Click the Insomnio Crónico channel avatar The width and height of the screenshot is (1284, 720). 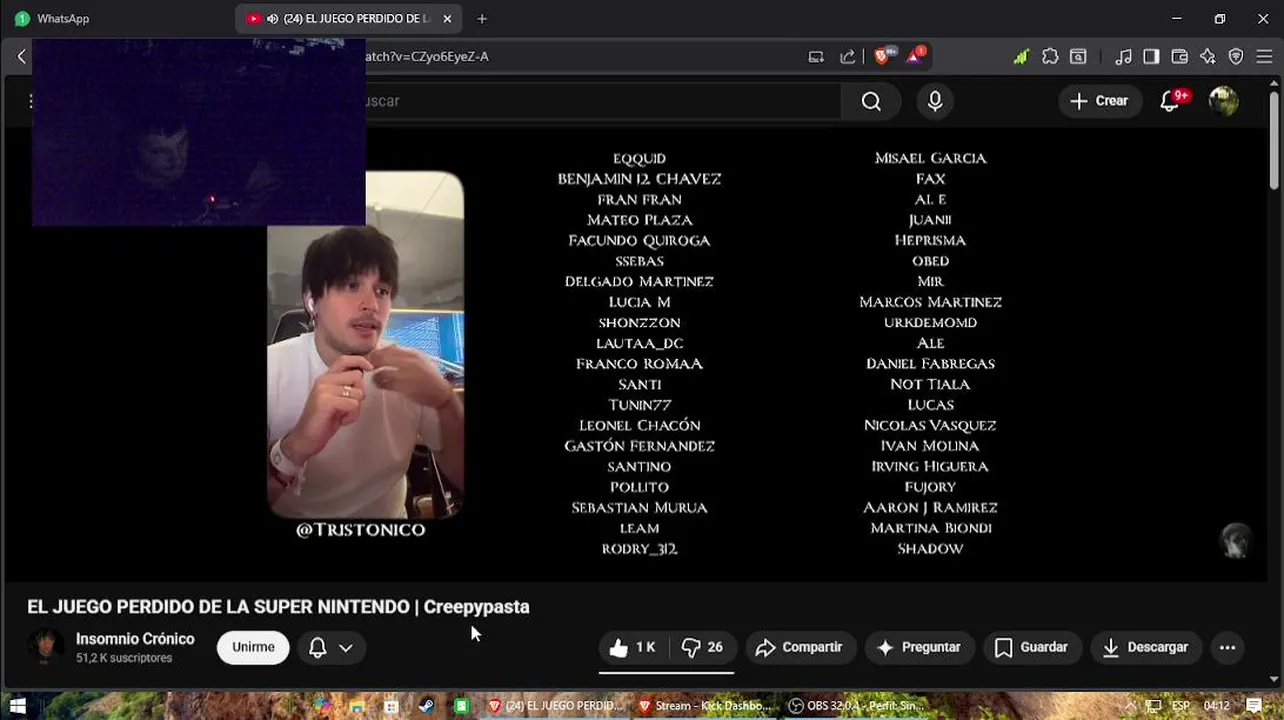click(x=45, y=647)
